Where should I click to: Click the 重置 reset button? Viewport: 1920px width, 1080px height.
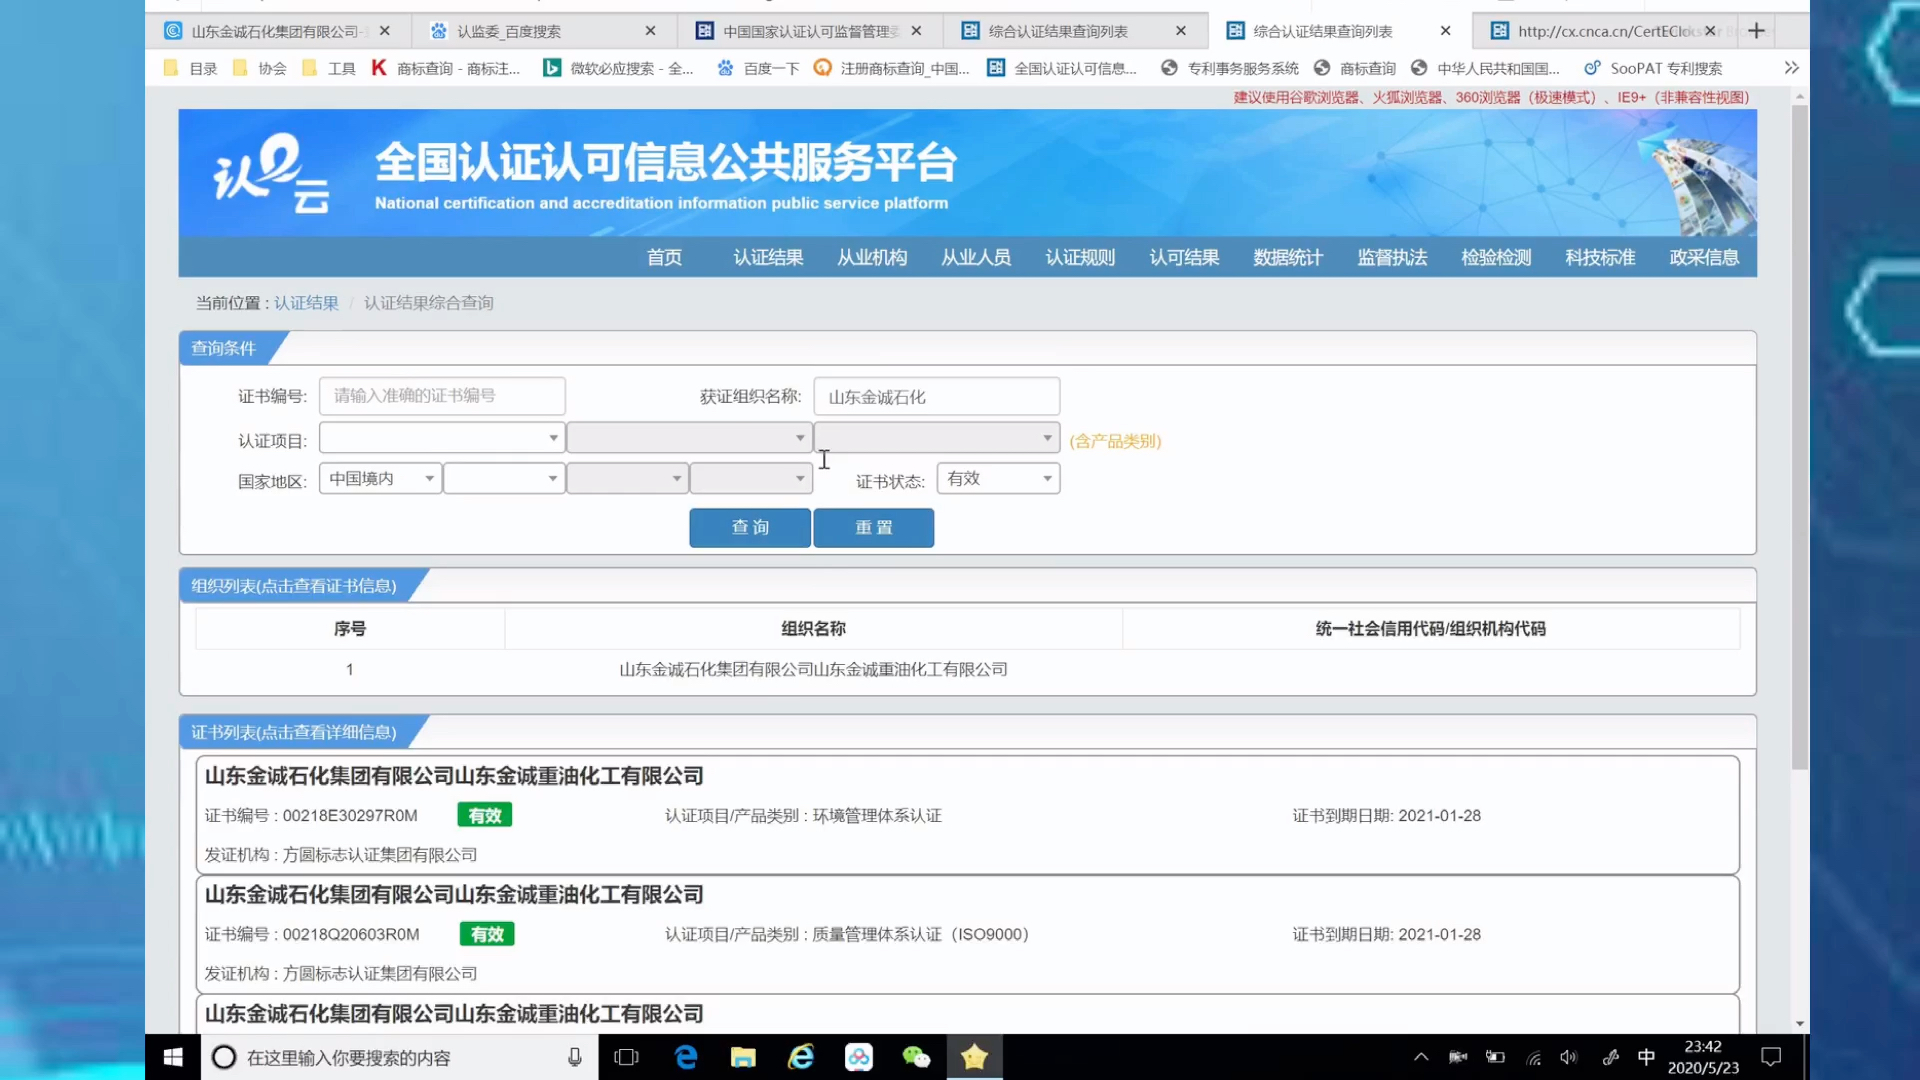click(874, 527)
